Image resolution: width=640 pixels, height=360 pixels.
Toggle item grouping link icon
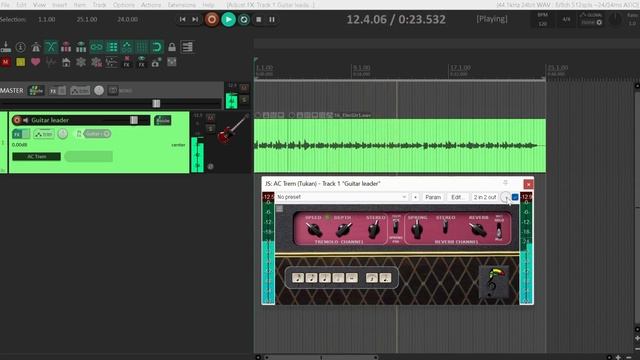[x=97, y=47]
